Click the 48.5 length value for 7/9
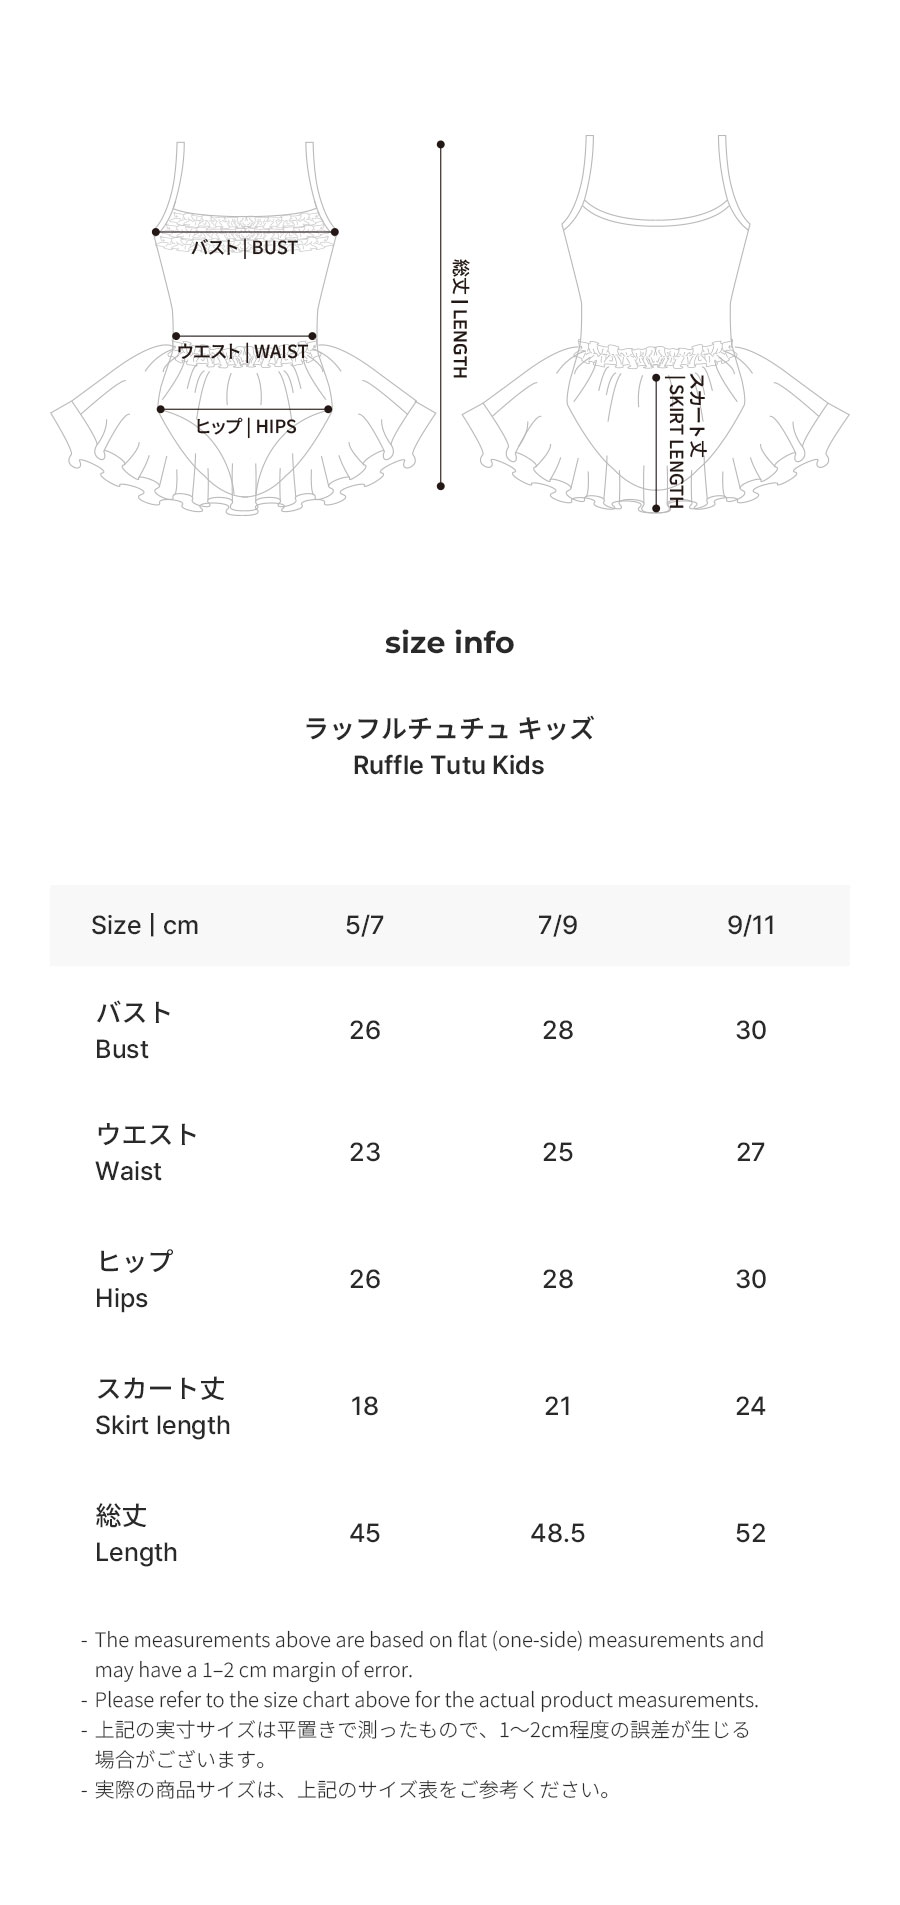This screenshot has width=900, height=1905. 558,1533
